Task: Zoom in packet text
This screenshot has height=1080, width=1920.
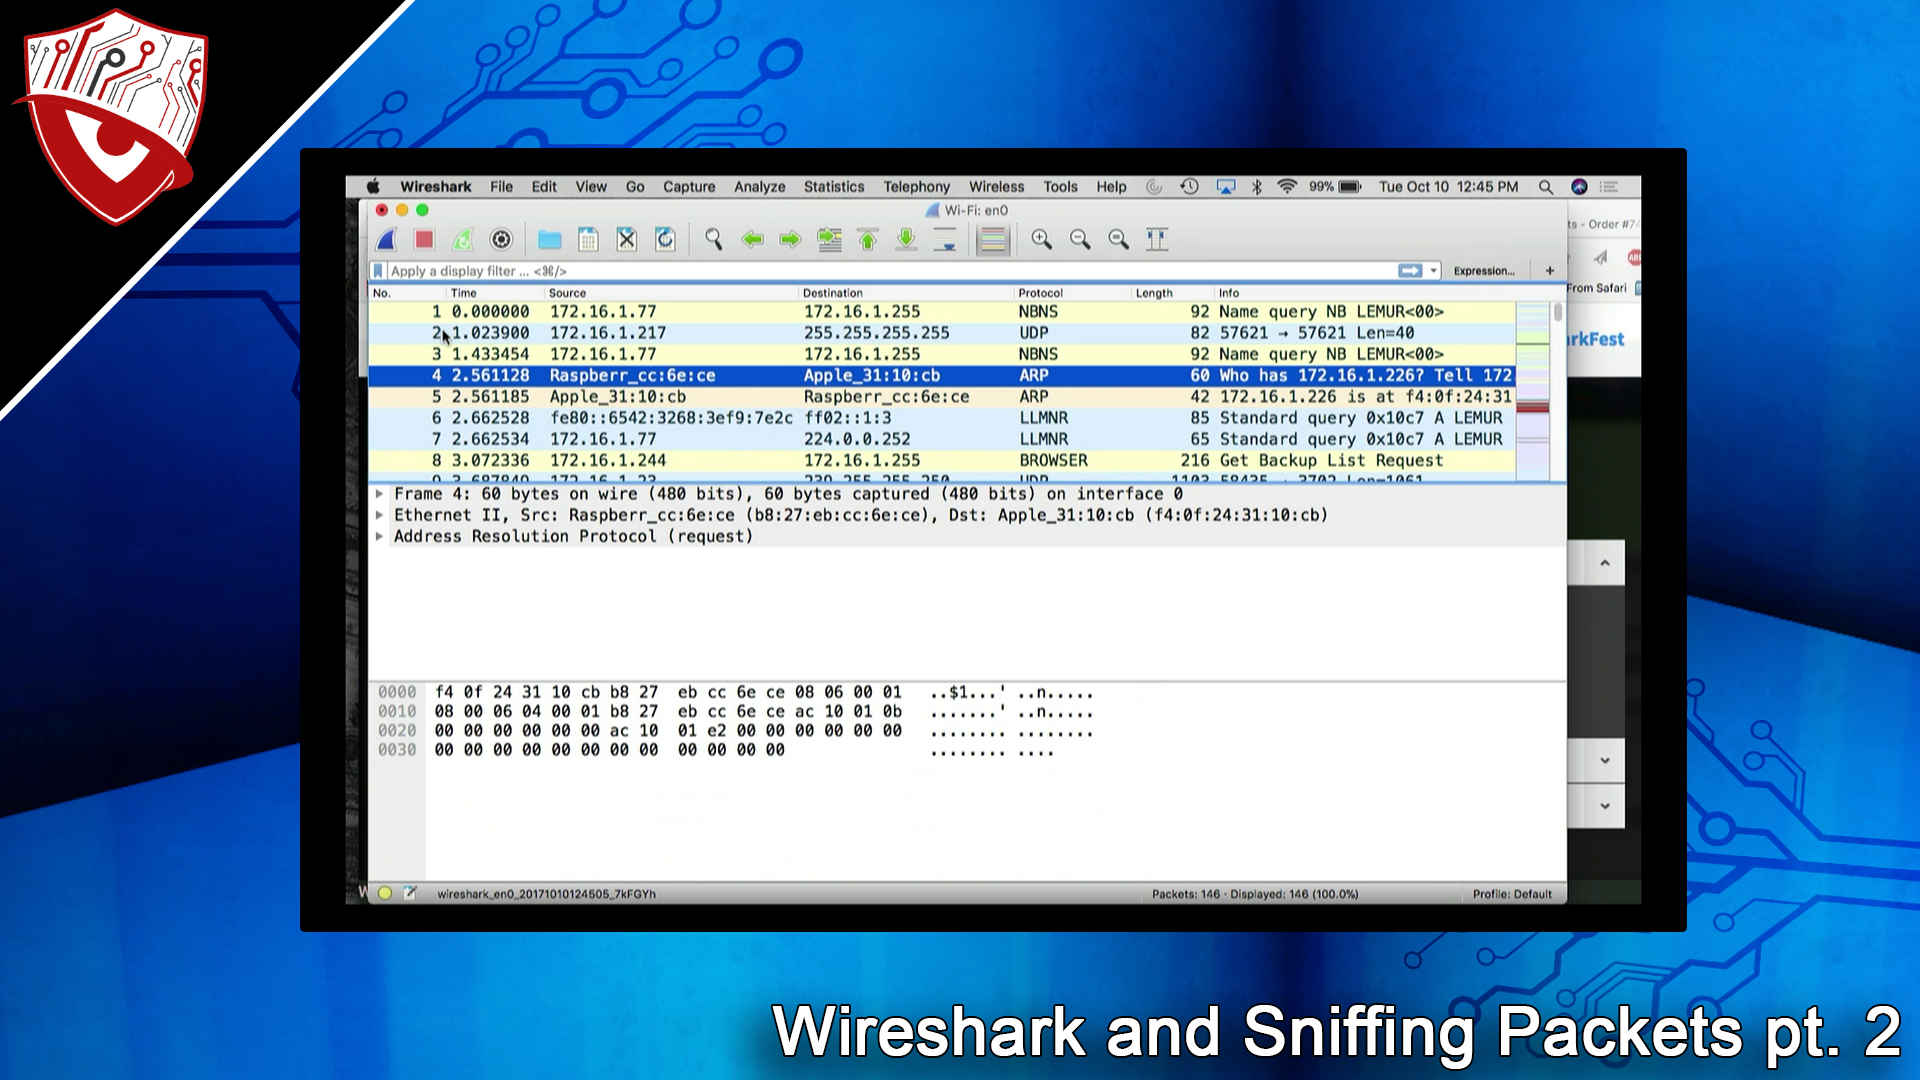Action: (x=1041, y=239)
